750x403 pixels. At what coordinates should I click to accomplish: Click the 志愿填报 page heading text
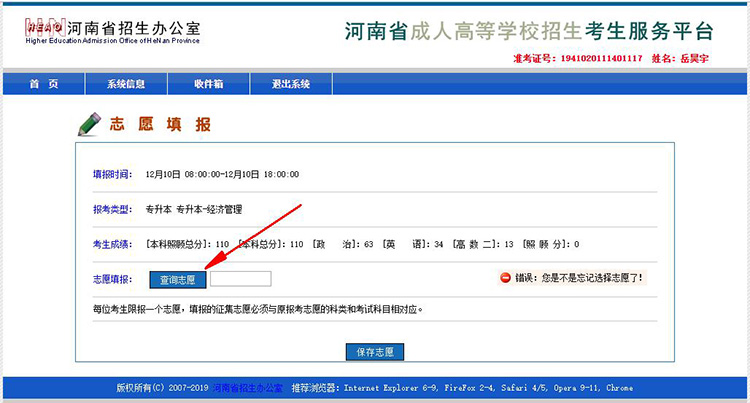coord(160,125)
